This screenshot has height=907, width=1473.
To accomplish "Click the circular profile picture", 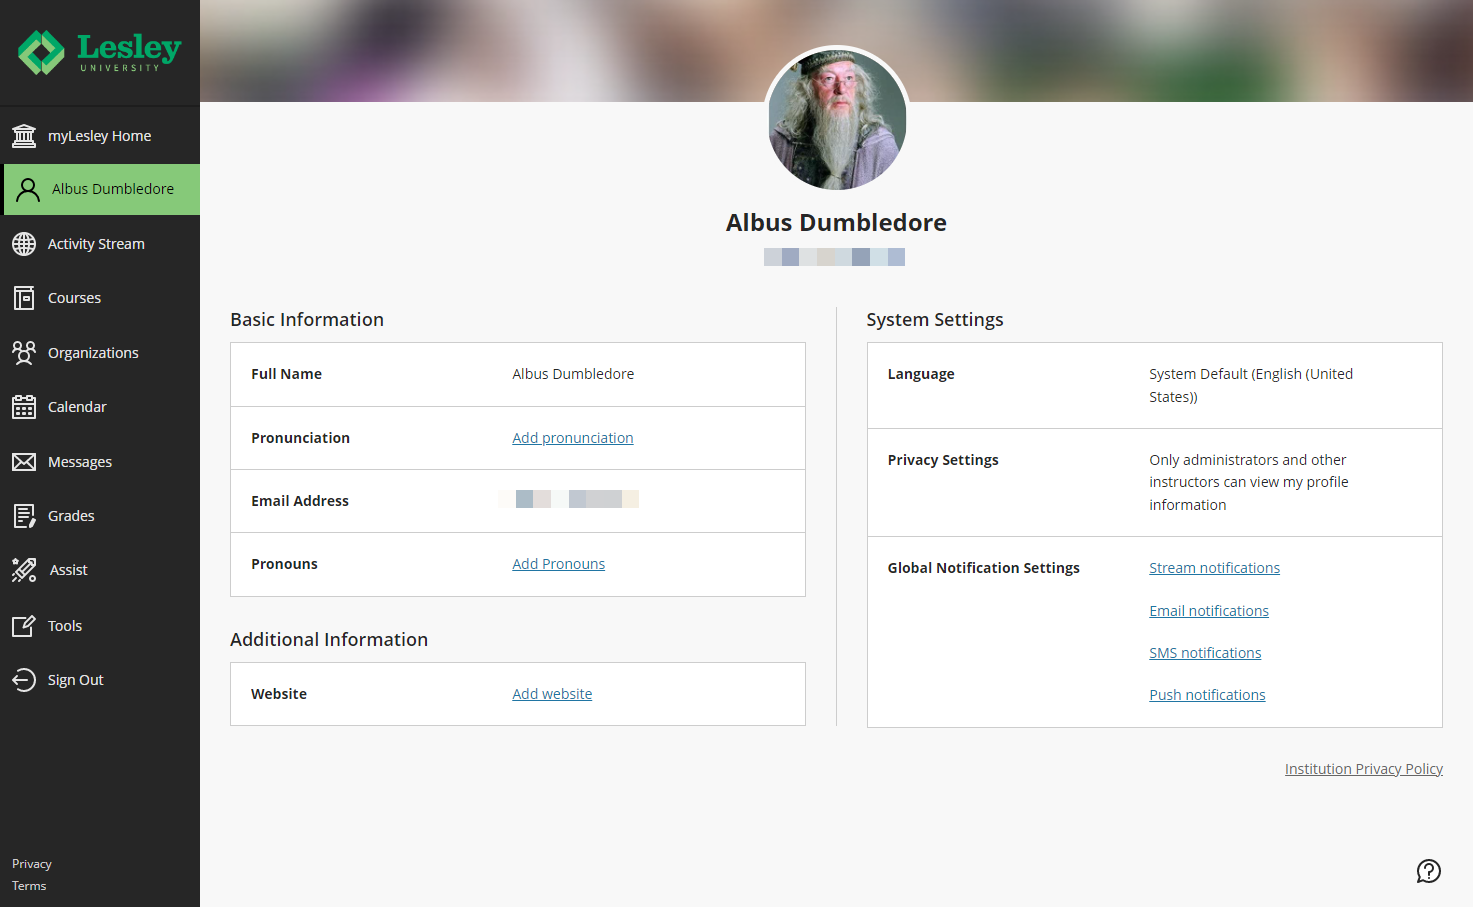I will 837,120.
